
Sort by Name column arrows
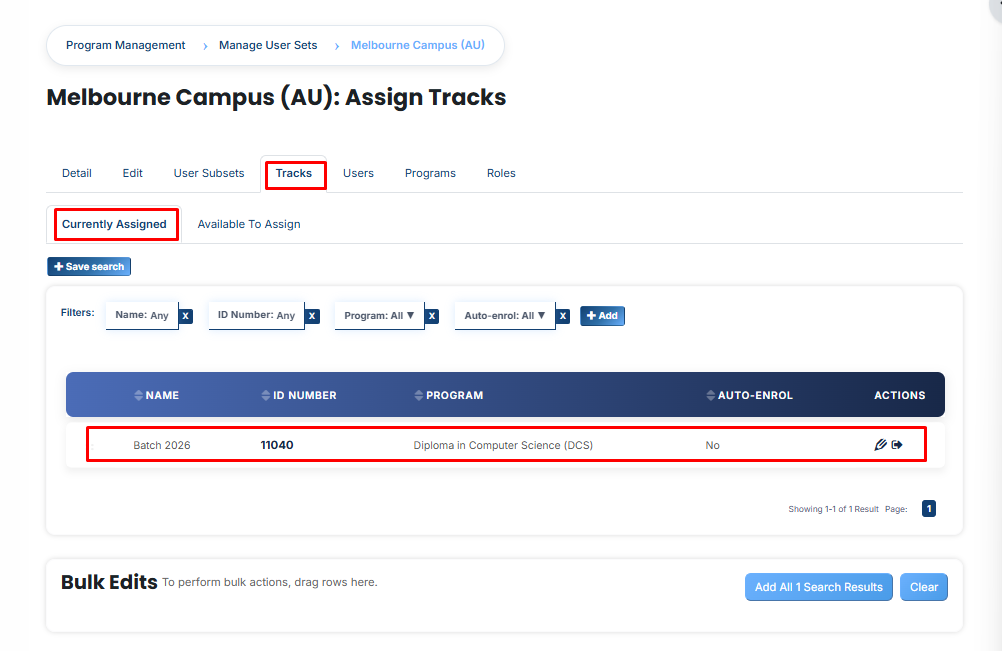point(139,395)
